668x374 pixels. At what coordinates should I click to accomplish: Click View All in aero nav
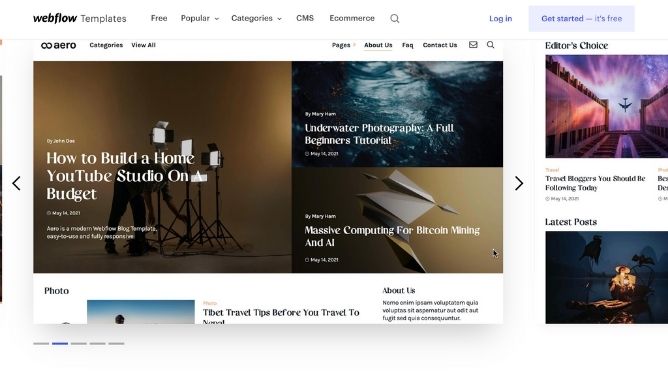(x=143, y=45)
